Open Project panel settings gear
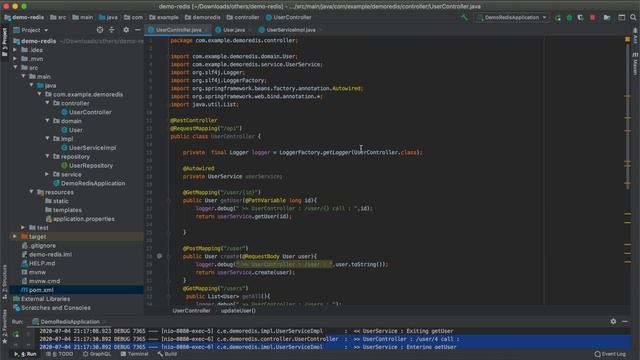 126,30
